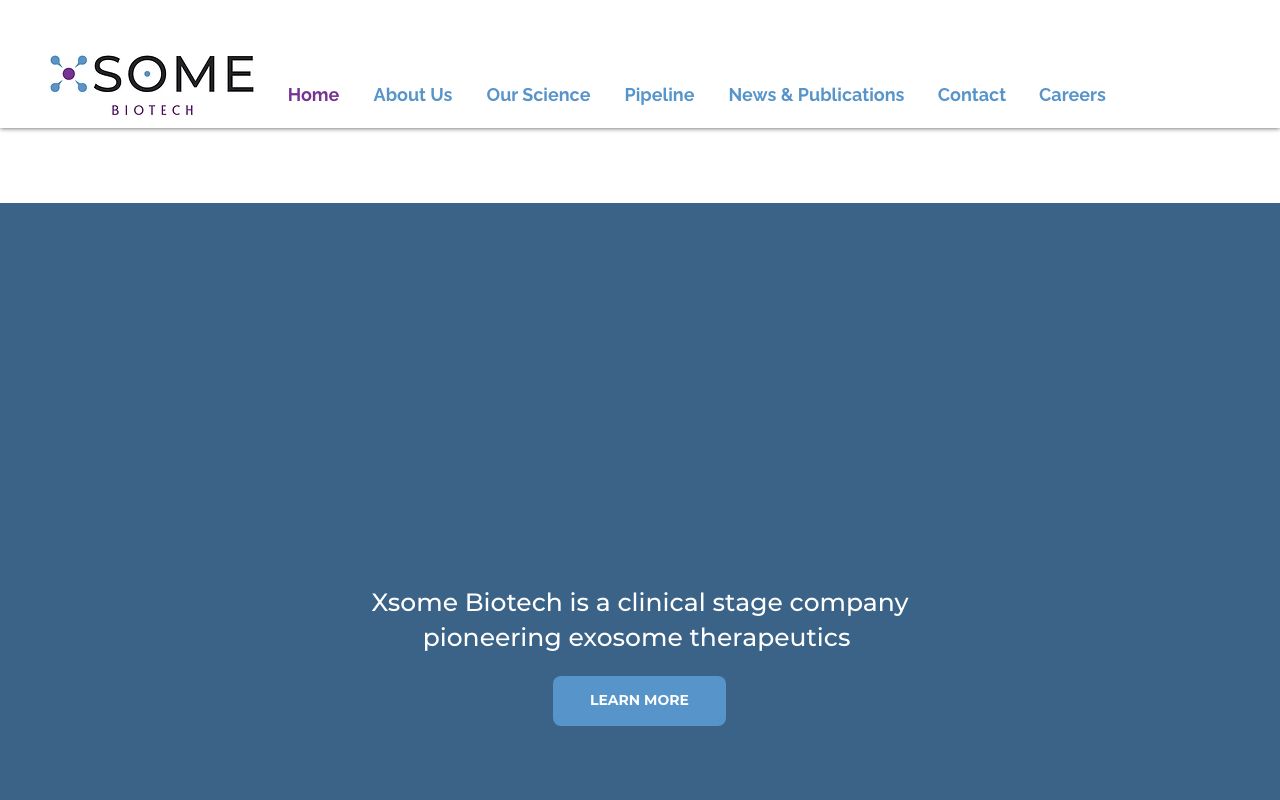The image size is (1280, 800).
Task: Open the Our Science section
Action: coord(538,95)
